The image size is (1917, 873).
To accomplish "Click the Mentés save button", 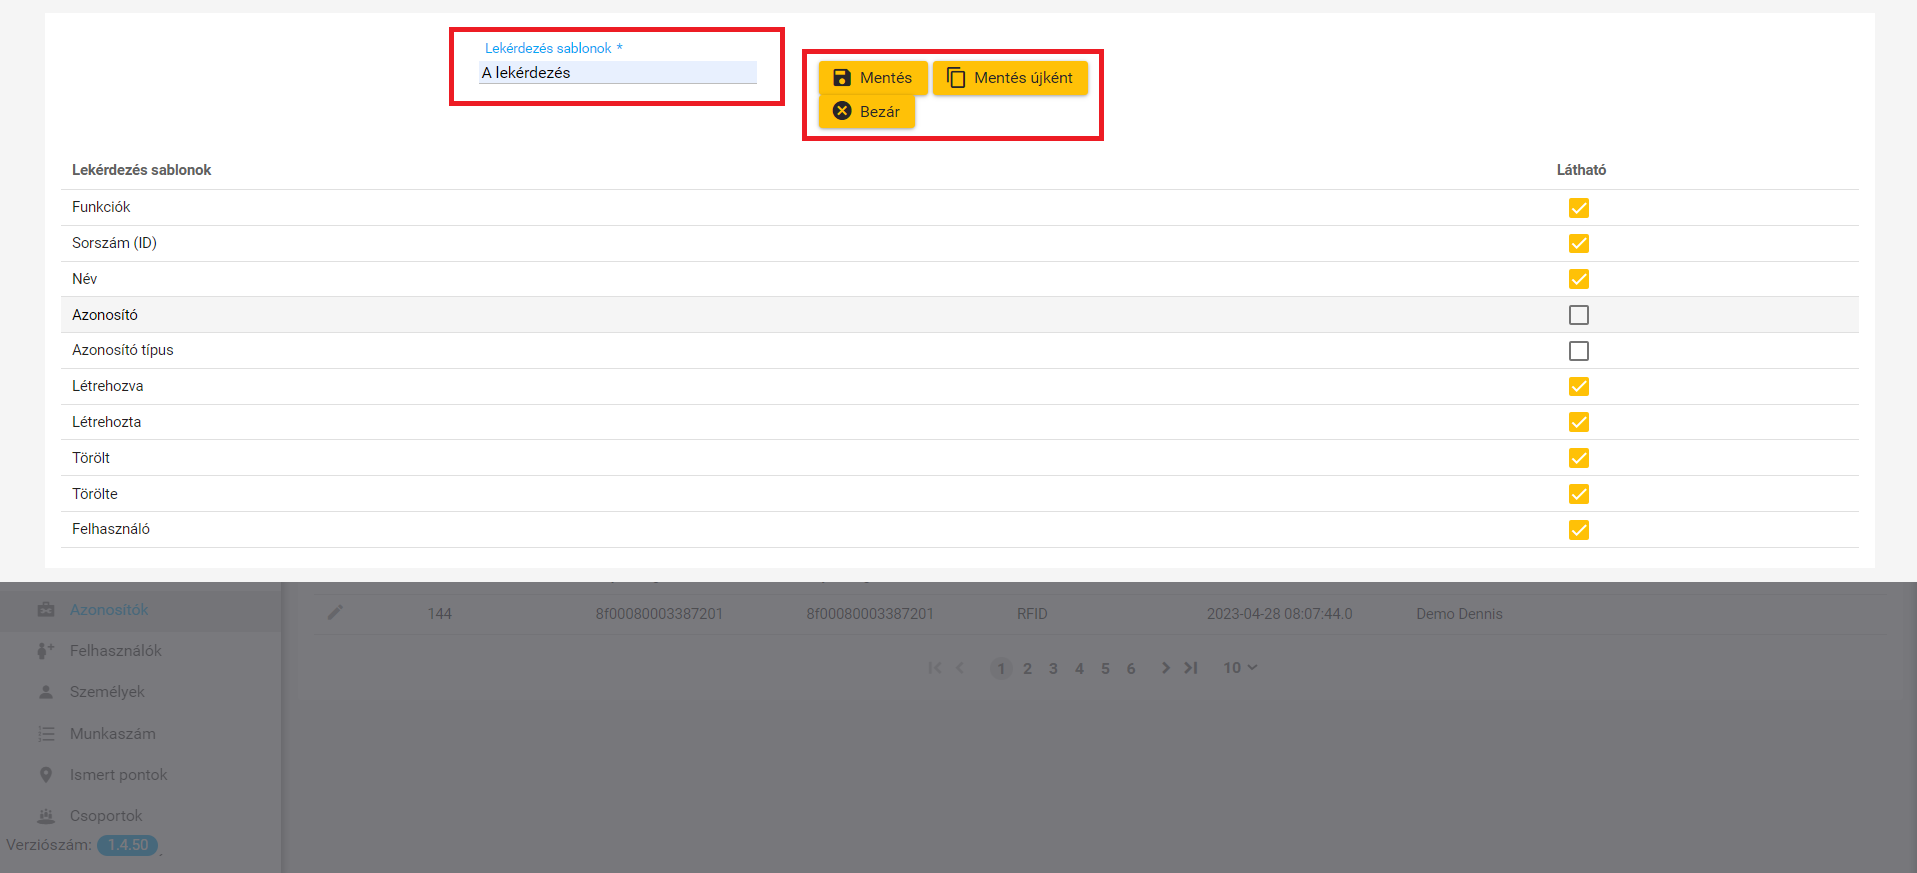I will pyautogui.click(x=872, y=78).
